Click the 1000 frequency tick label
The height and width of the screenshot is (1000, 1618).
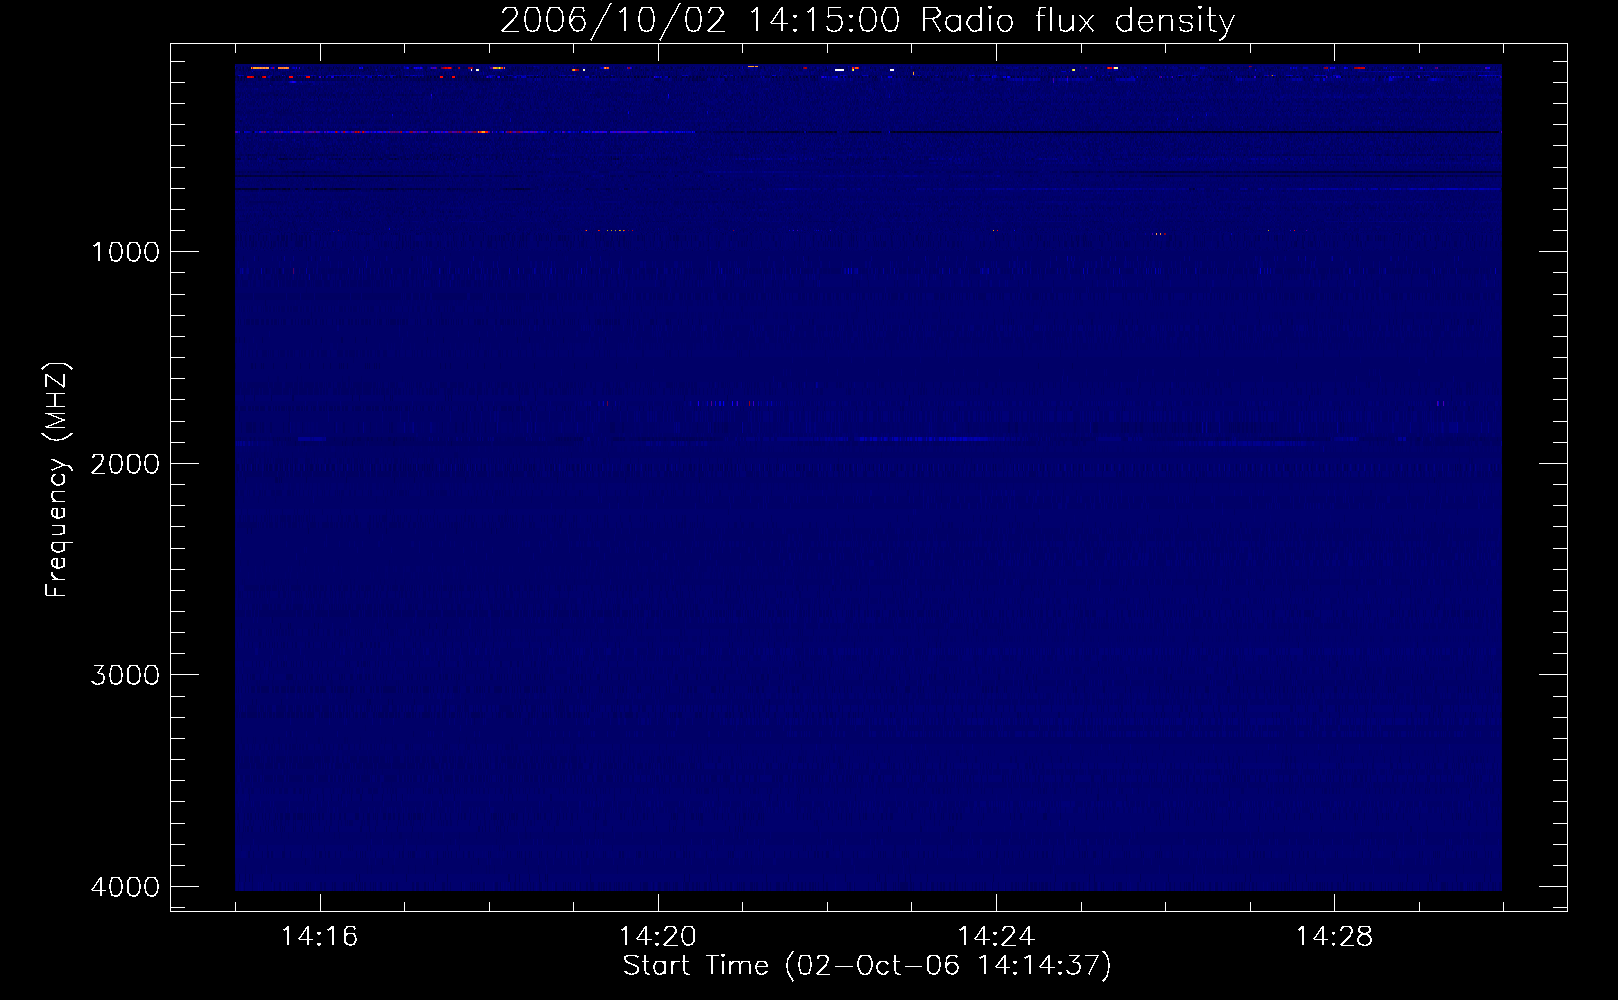125,252
